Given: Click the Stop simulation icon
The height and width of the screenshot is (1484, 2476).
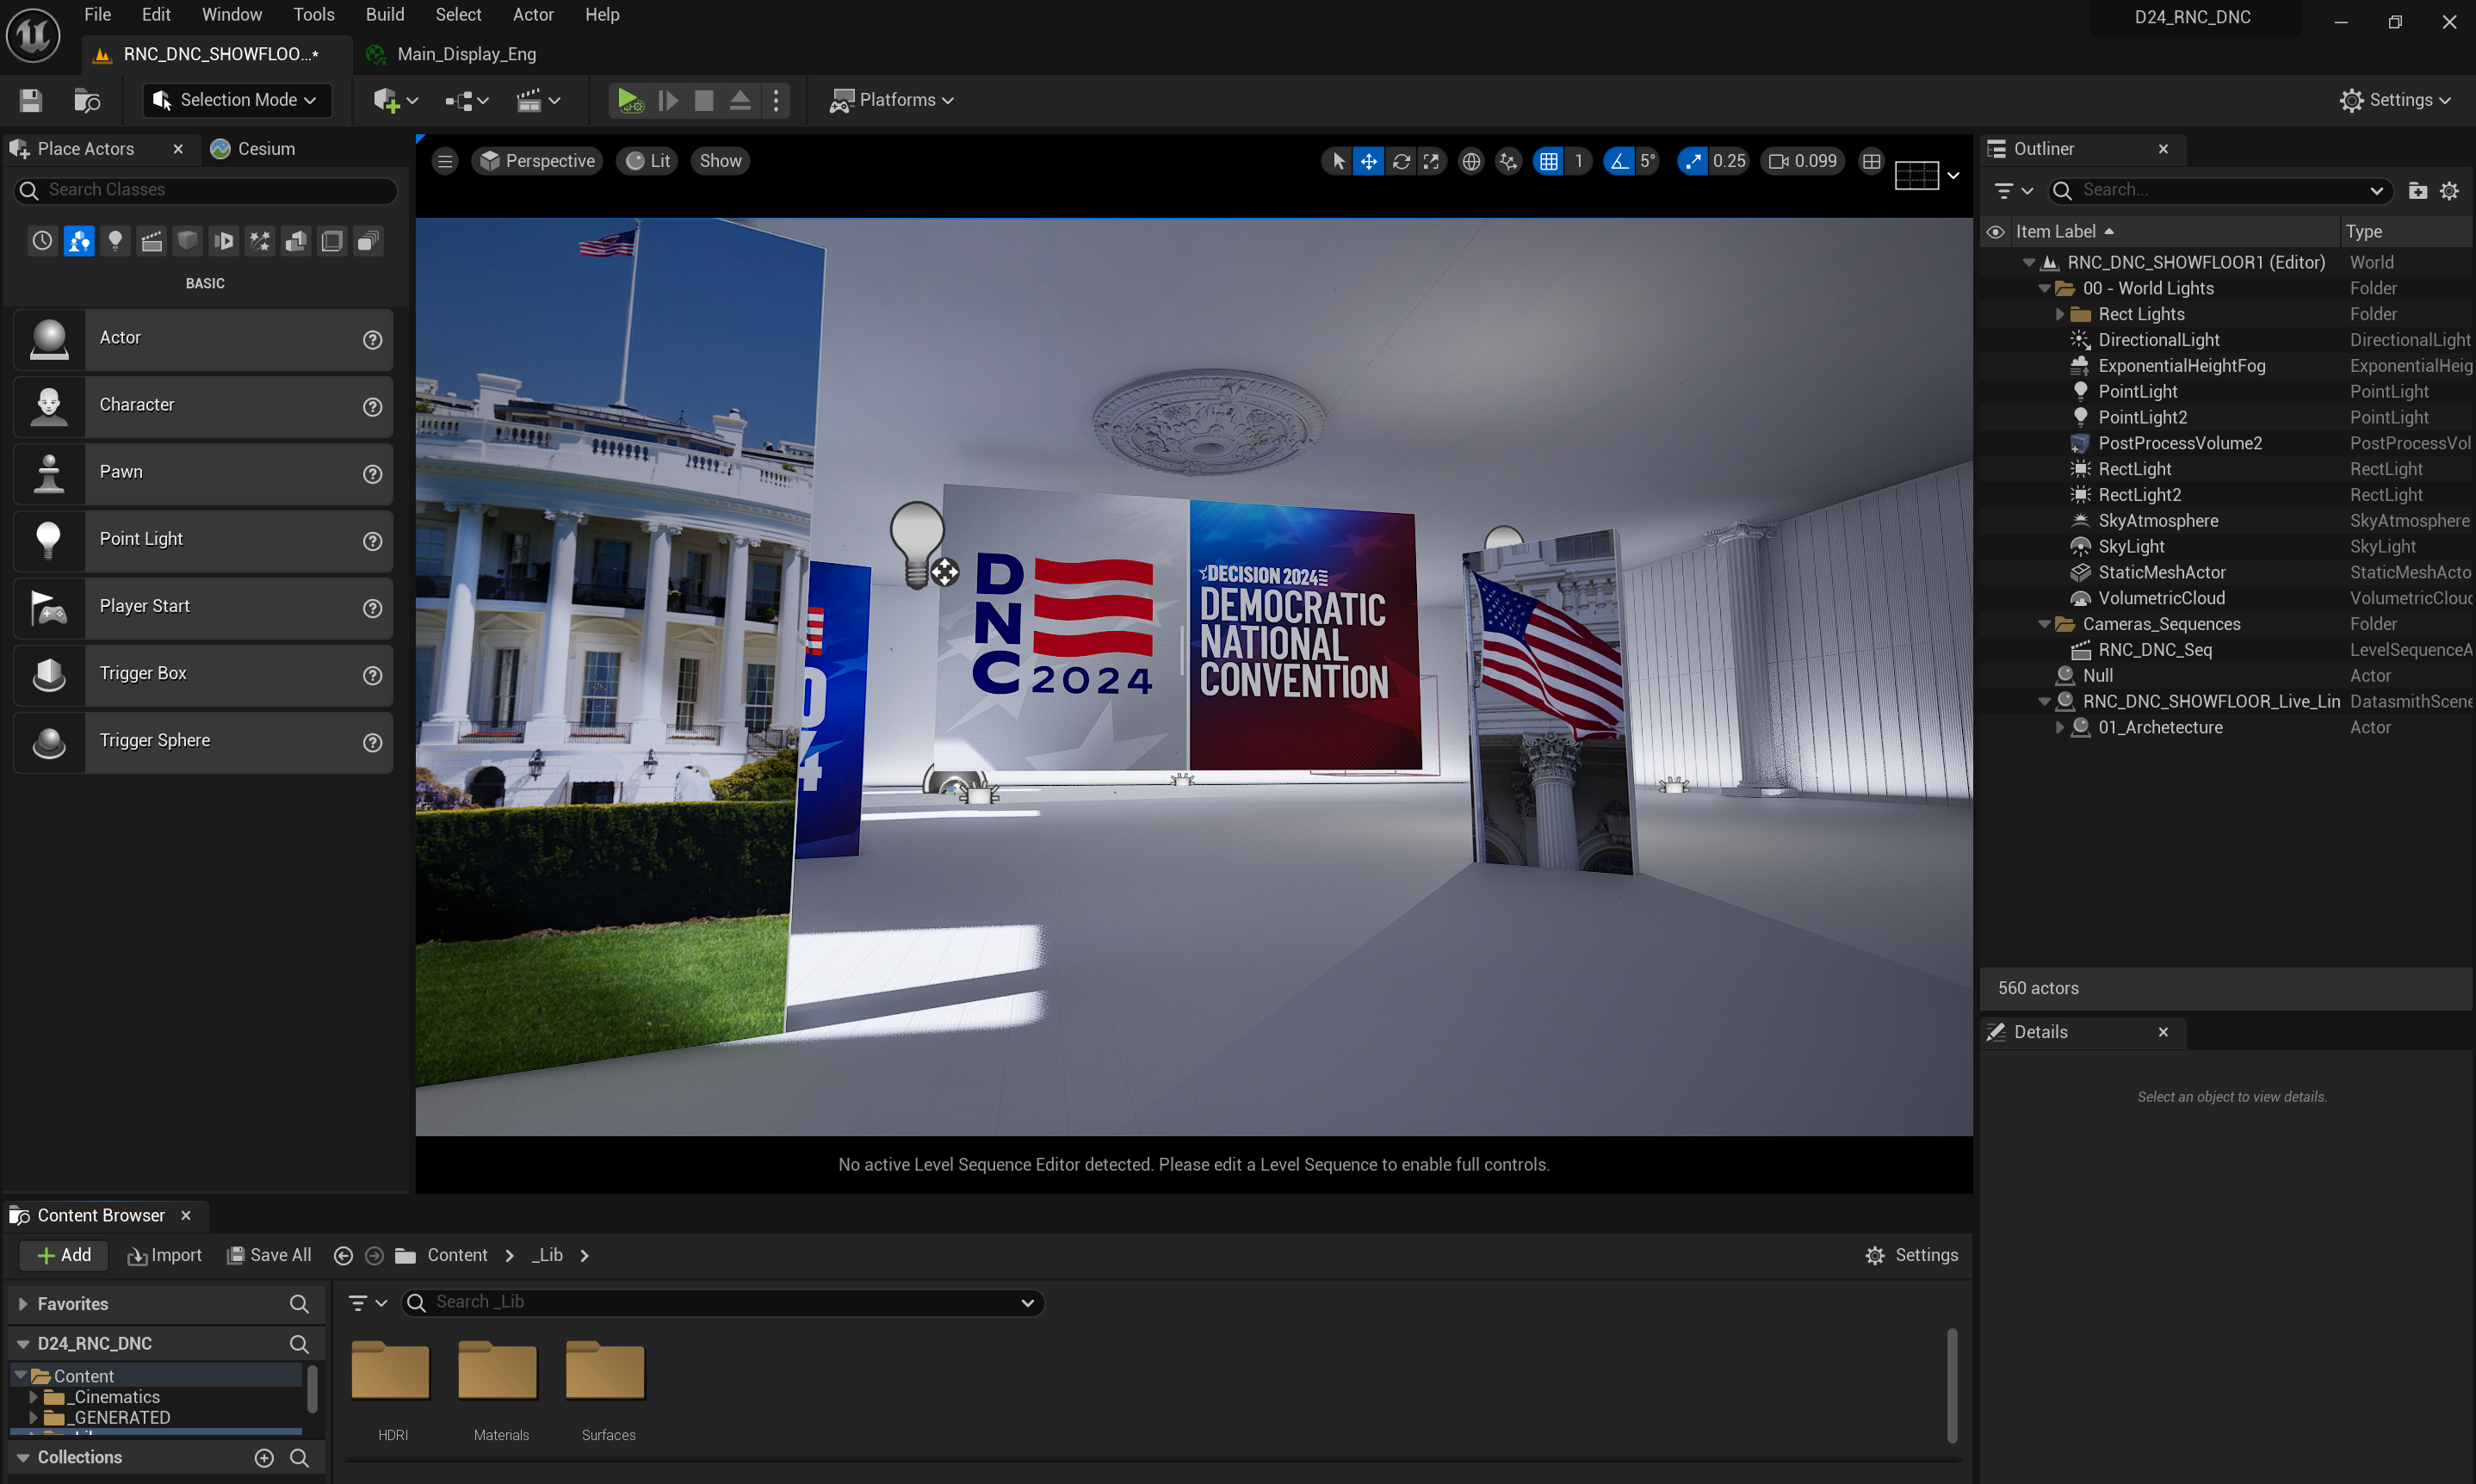Looking at the screenshot, I should point(704,100).
